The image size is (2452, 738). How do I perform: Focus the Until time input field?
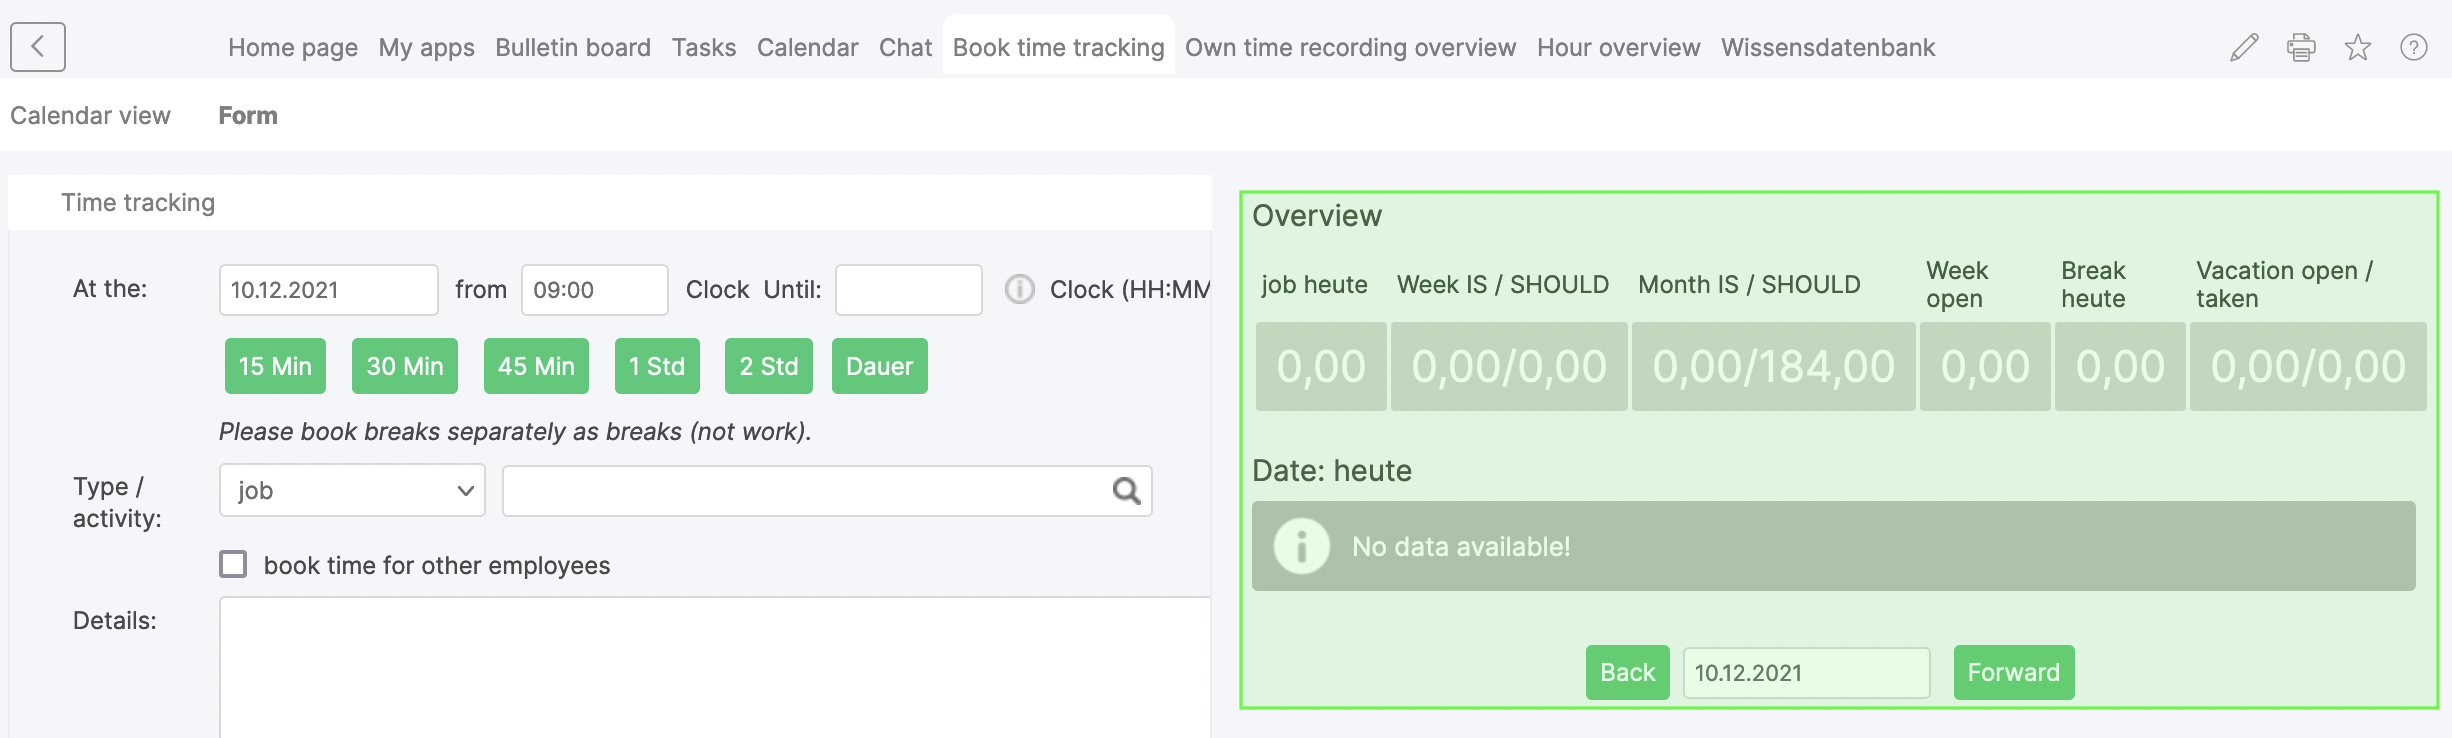(x=908, y=290)
